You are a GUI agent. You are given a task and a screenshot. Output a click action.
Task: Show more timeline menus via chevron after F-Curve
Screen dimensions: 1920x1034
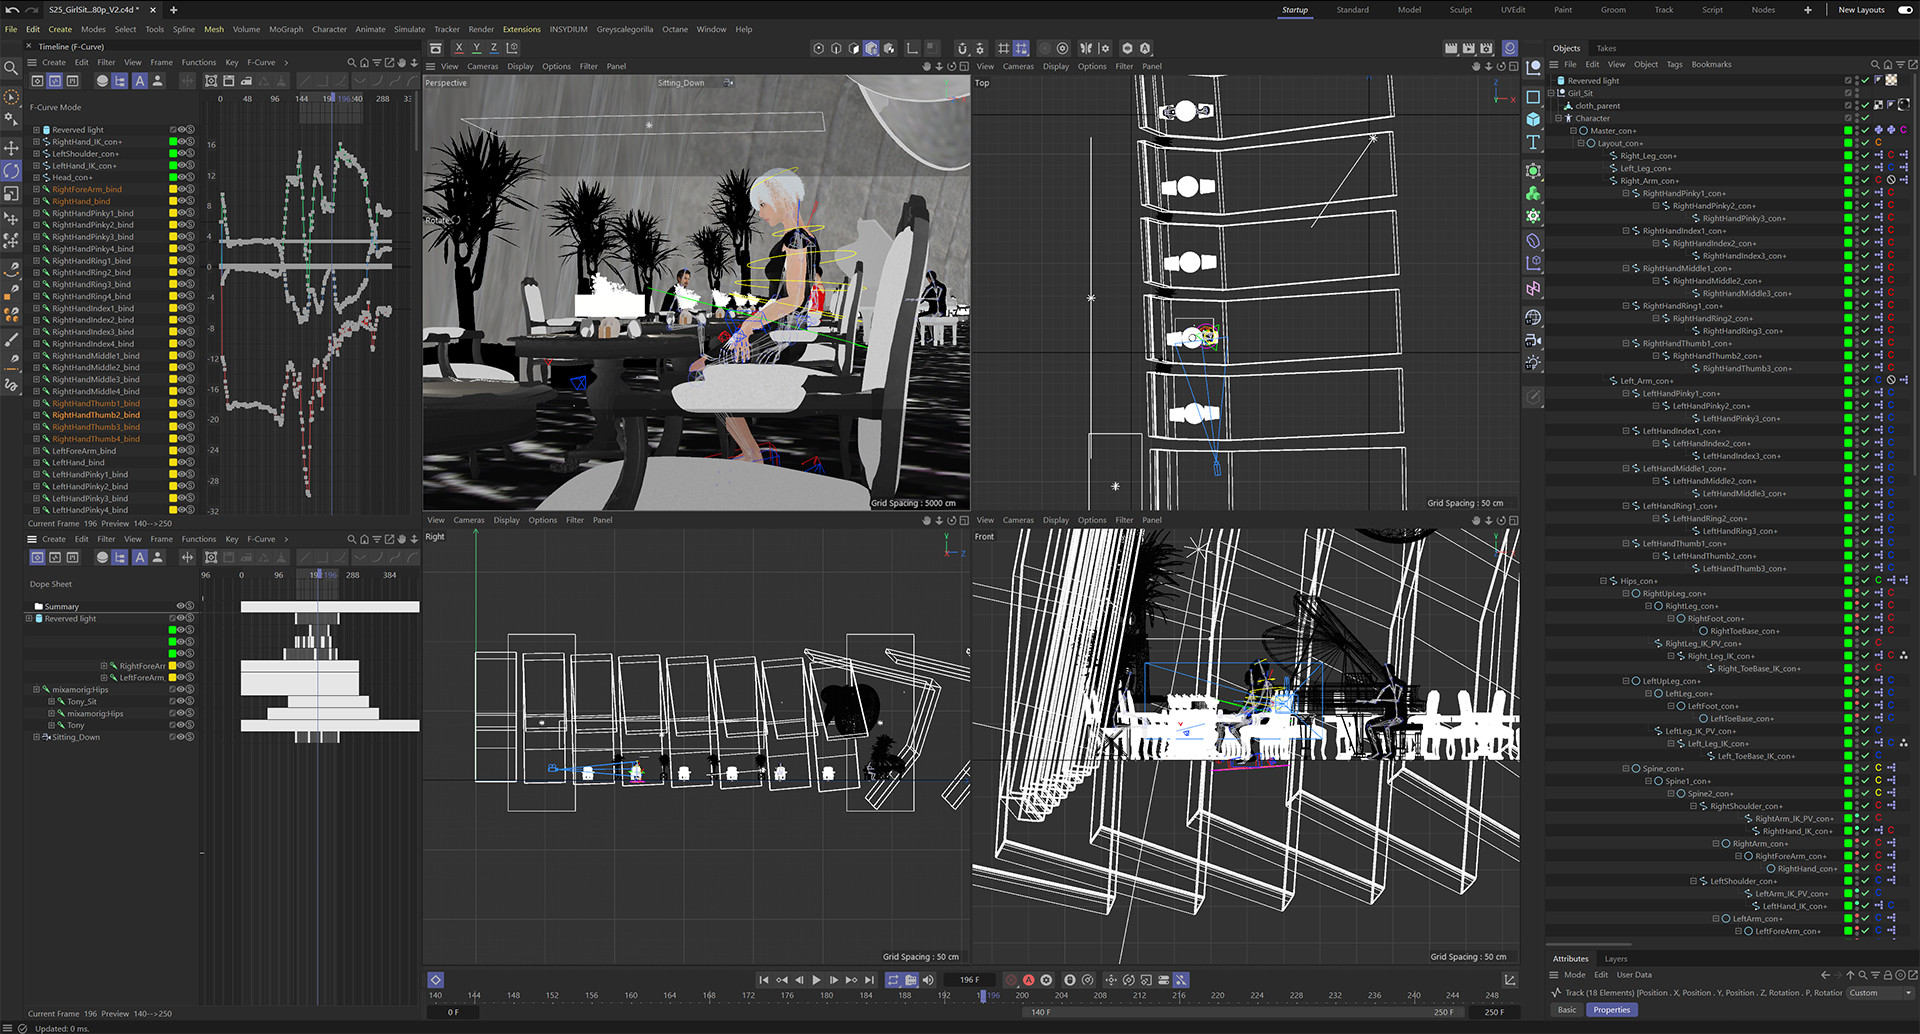286,62
